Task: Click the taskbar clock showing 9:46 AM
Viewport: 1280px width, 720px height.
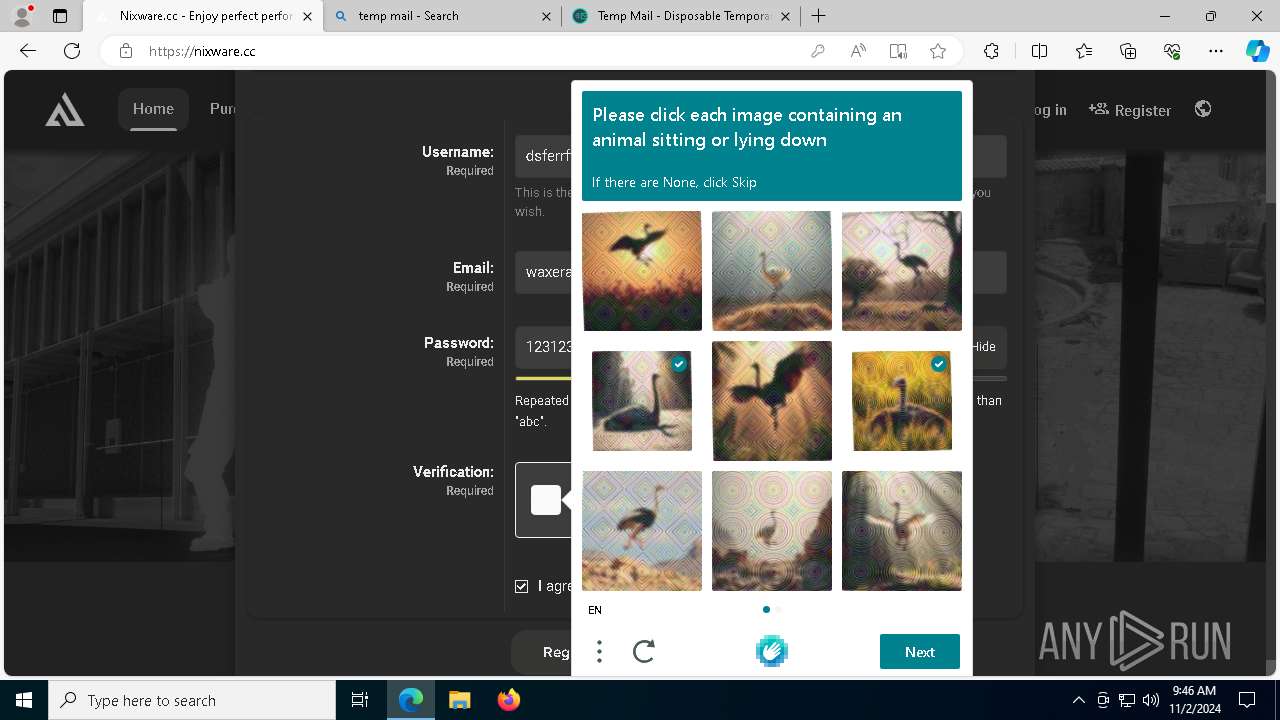Action: pyautogui.click(x=1194, y=700)
